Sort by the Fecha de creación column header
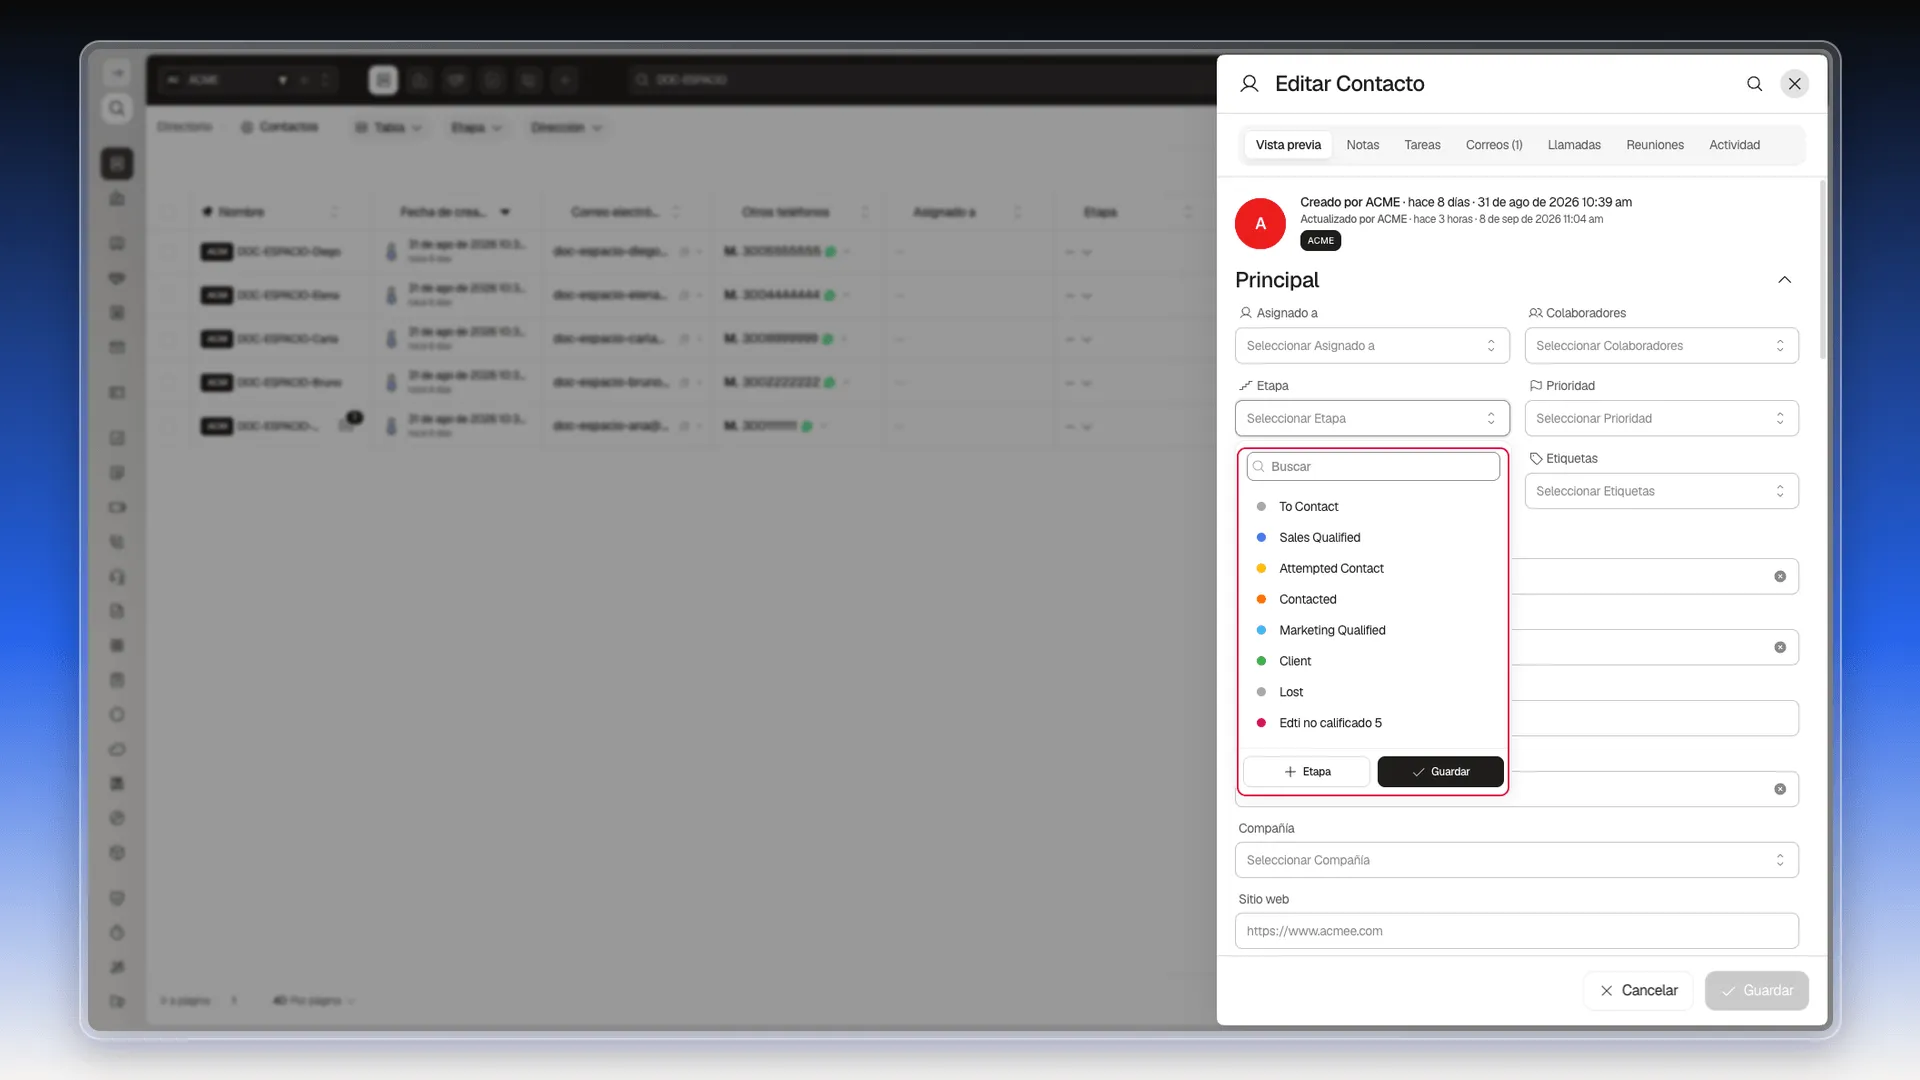Viewport: 1920px width, 1080px height. click(x=443, y=212)
